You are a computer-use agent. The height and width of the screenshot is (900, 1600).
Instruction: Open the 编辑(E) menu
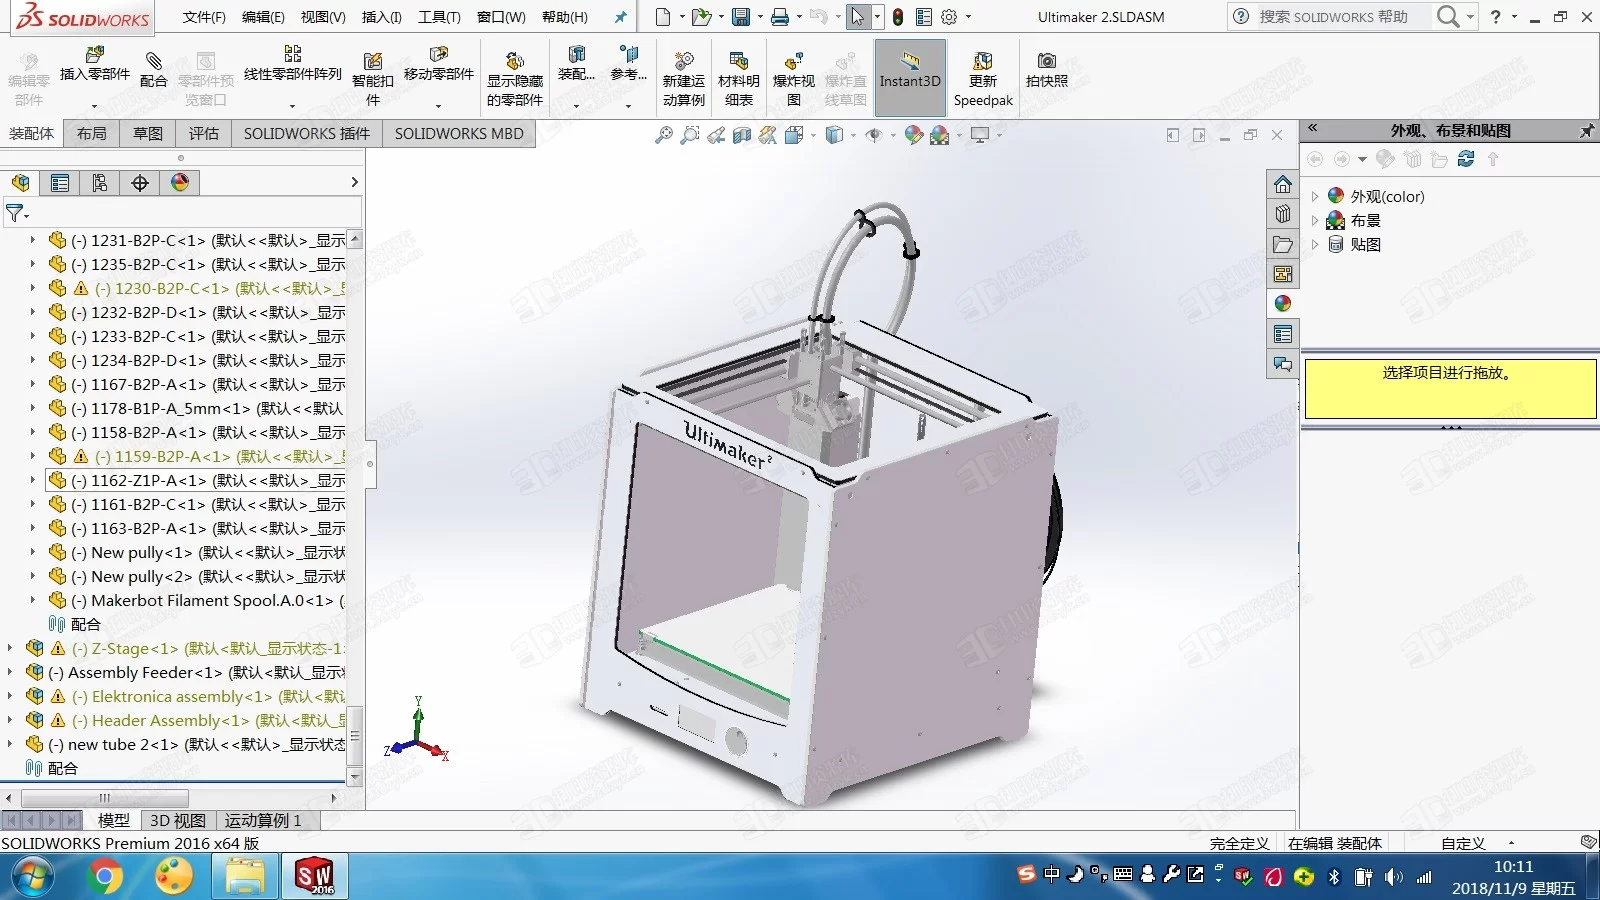click(x=263, y=17)
